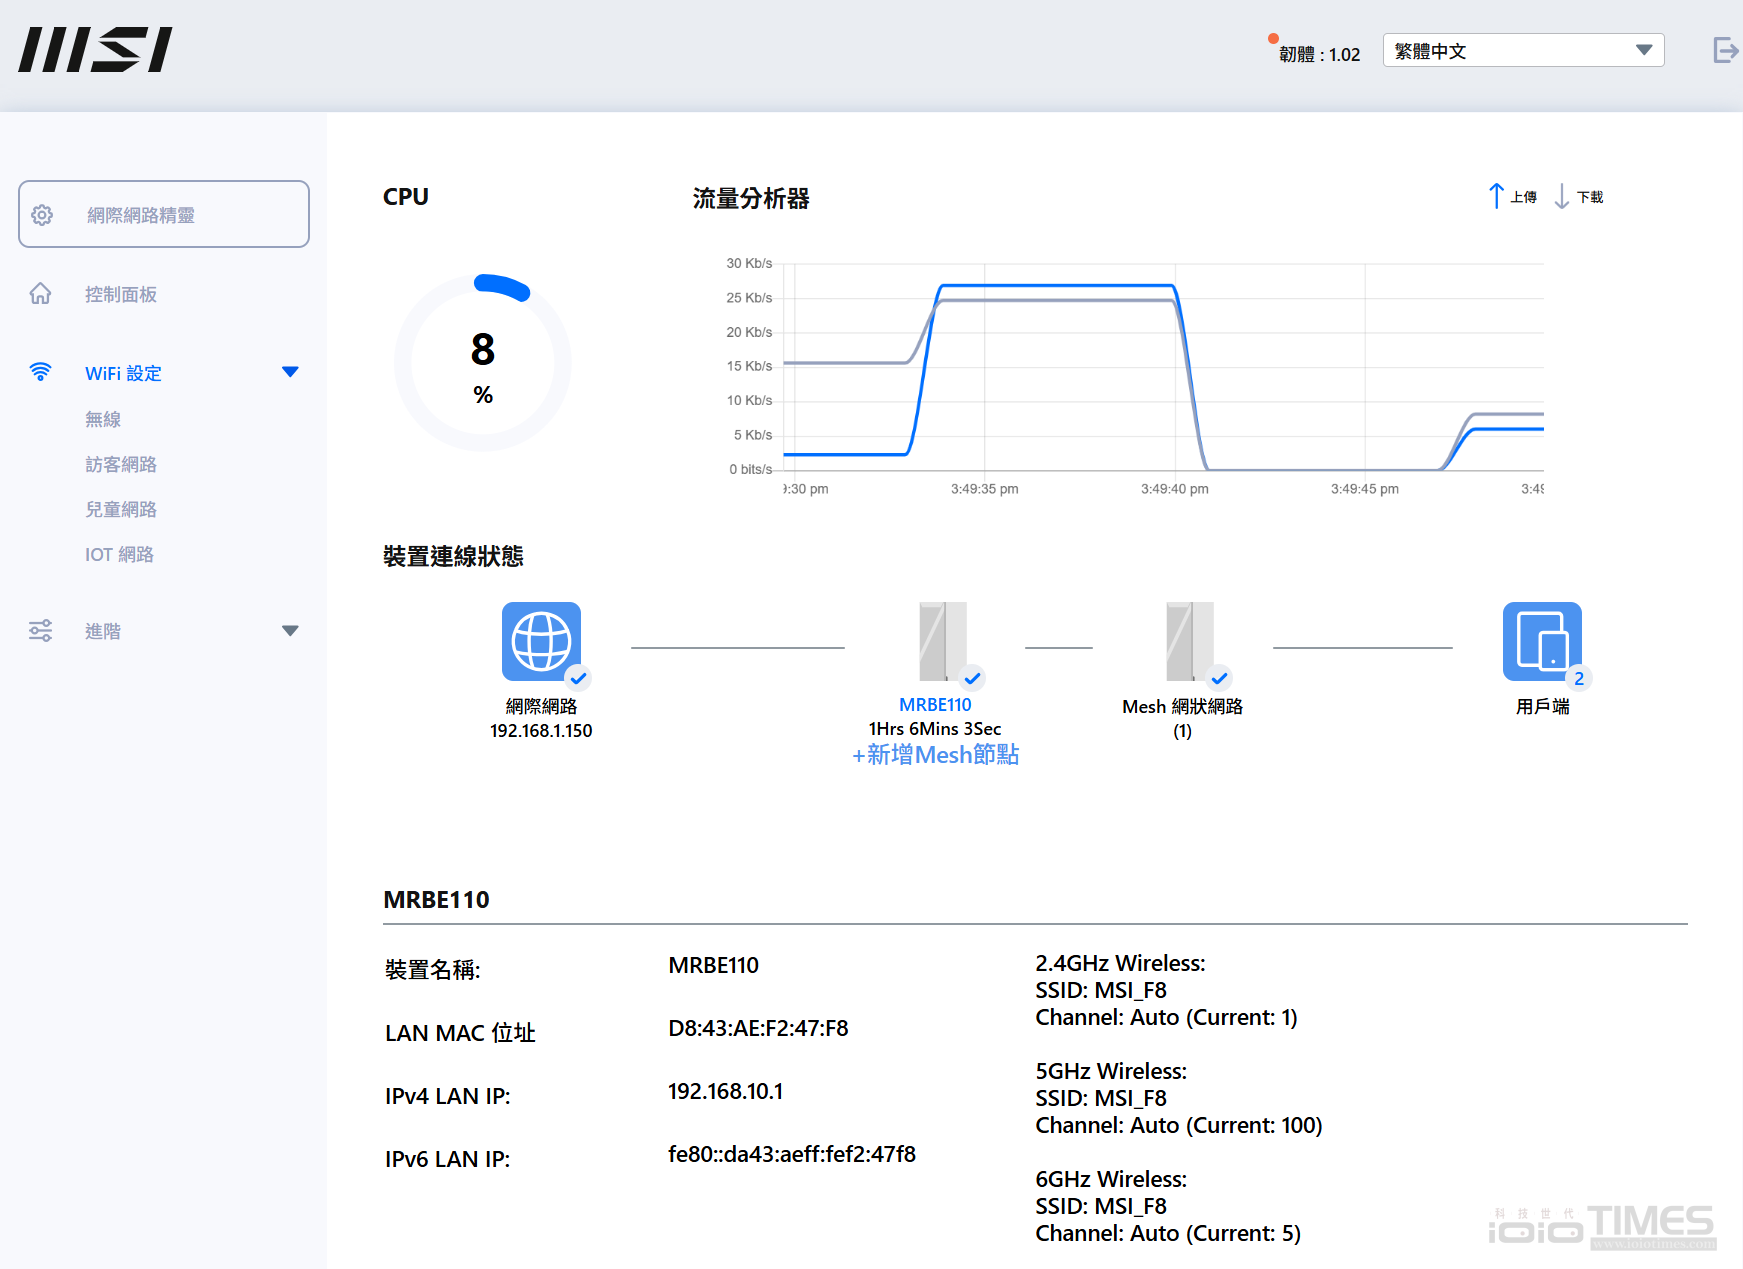Select 無線 in the sidebar menu
The height and width of the screenshot is (1269, 1743).
tap(102, 418)
